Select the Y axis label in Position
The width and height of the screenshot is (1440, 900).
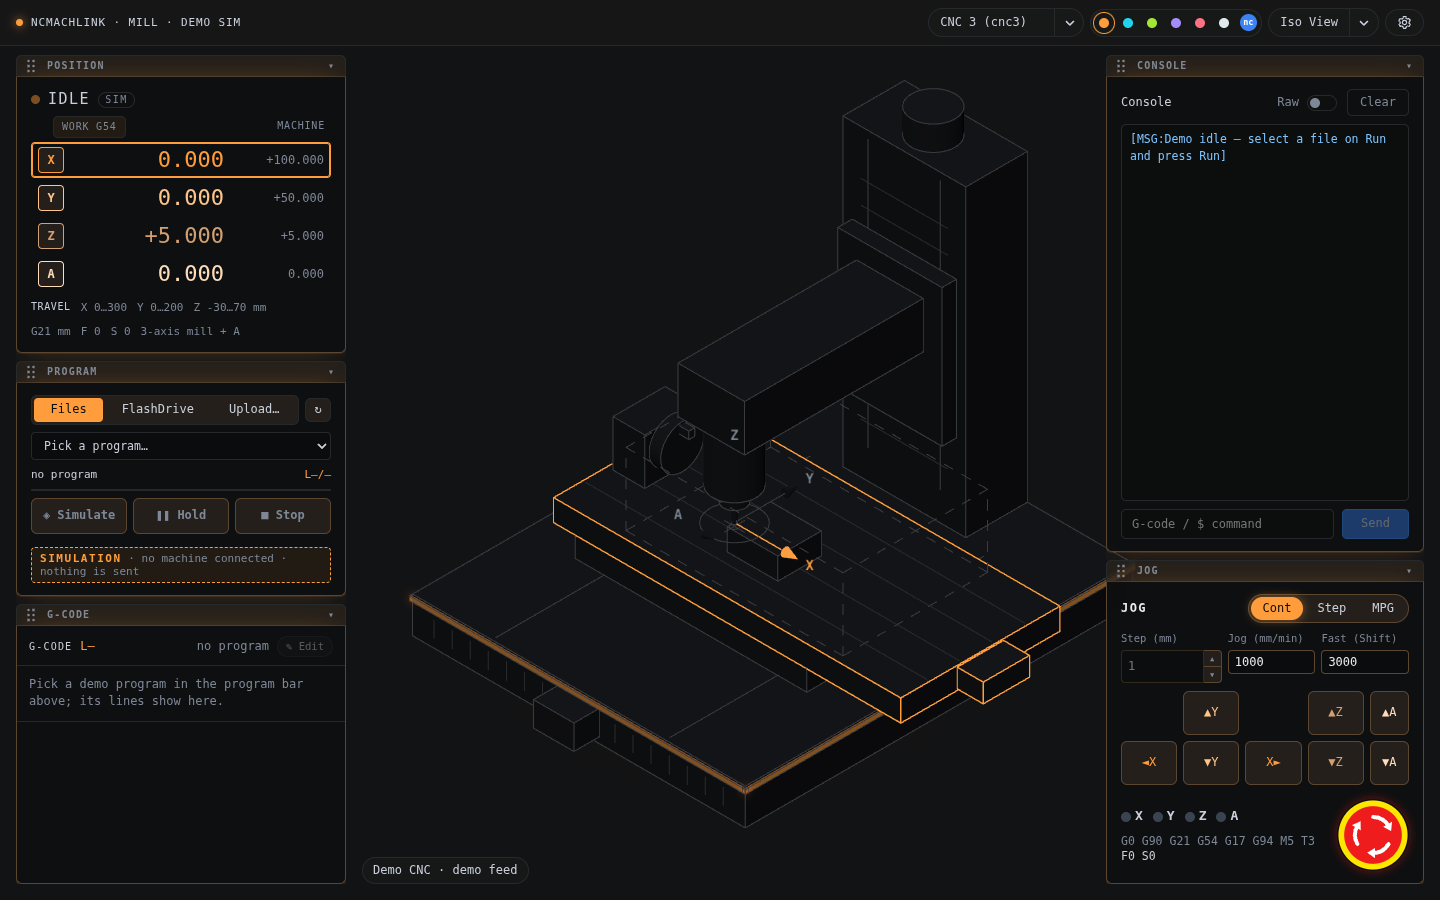pyautogui.click(x=51, y=198)
